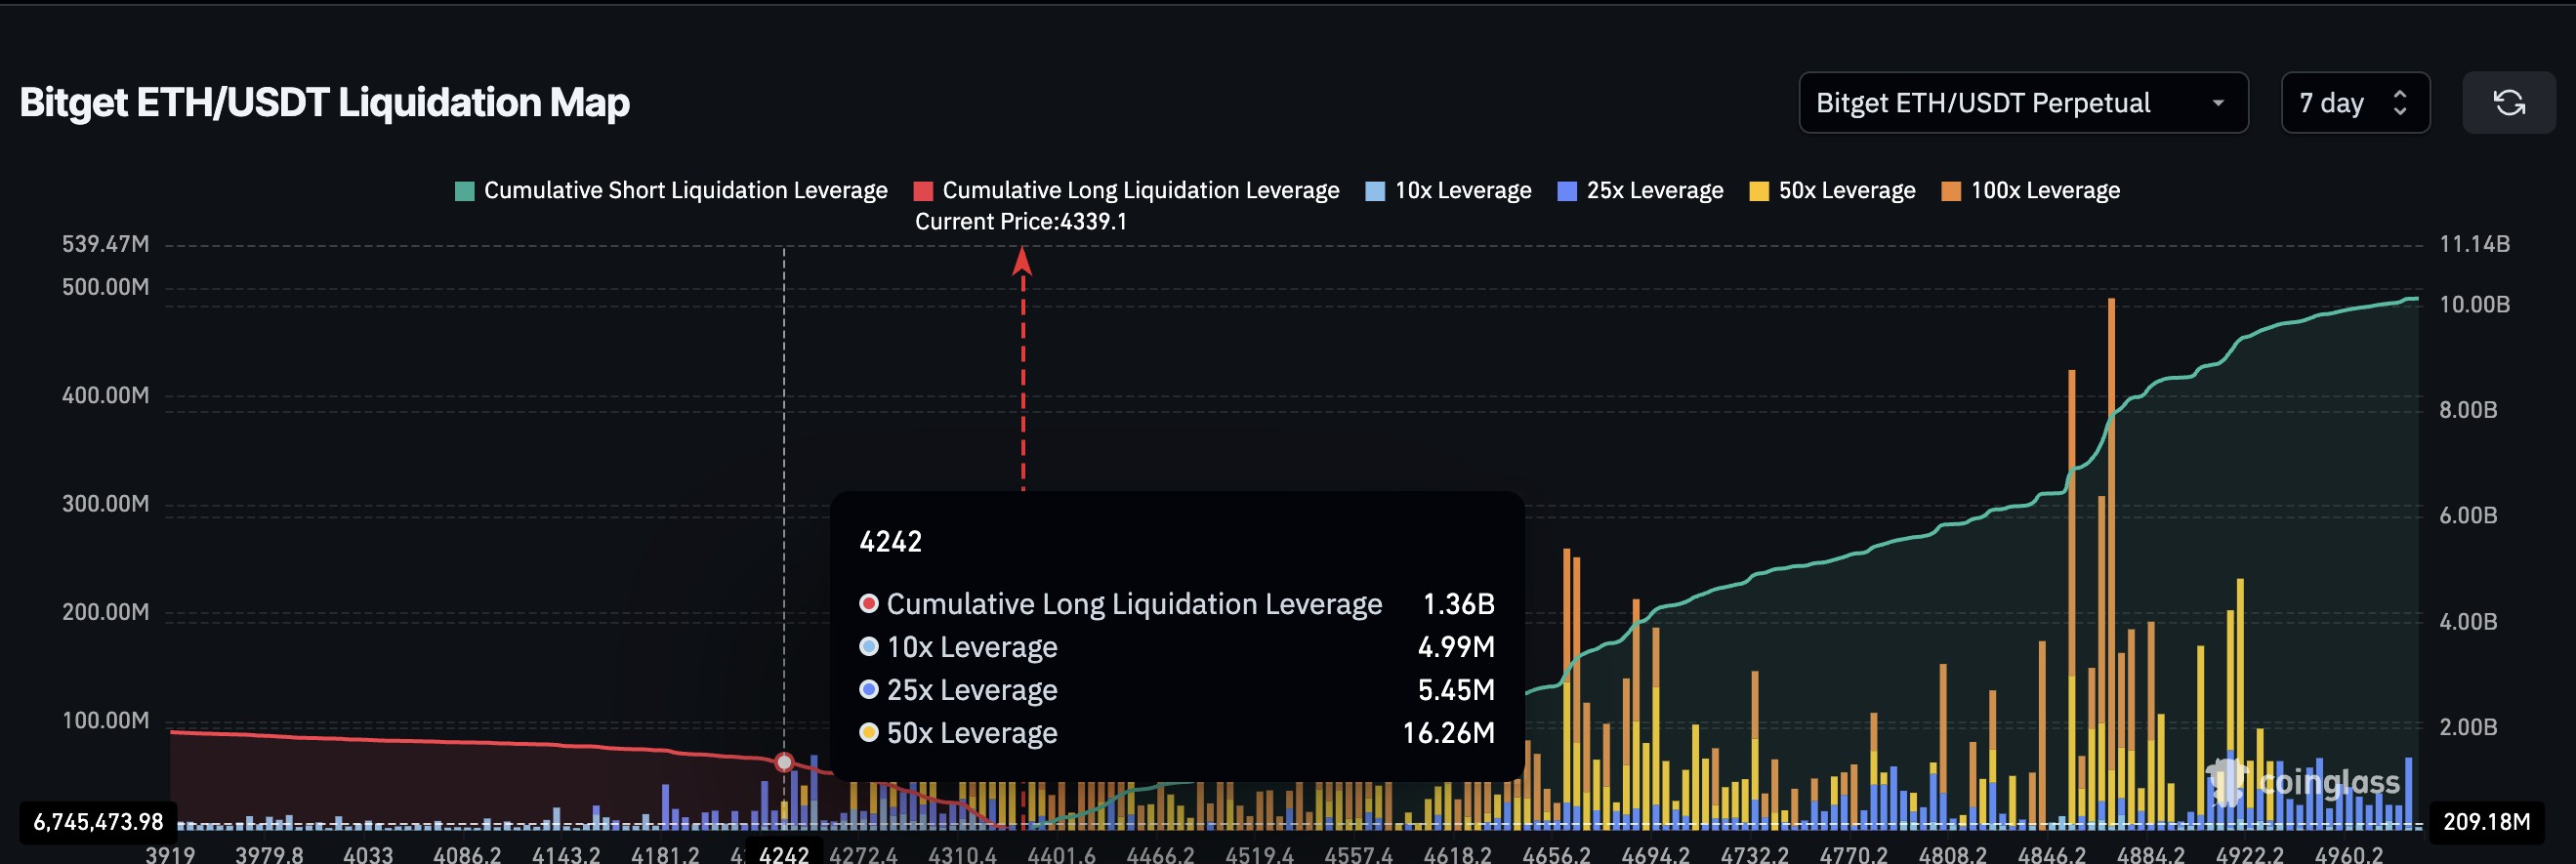
Task: Click the 4.00B right axis label
Action: (2468, 621)
